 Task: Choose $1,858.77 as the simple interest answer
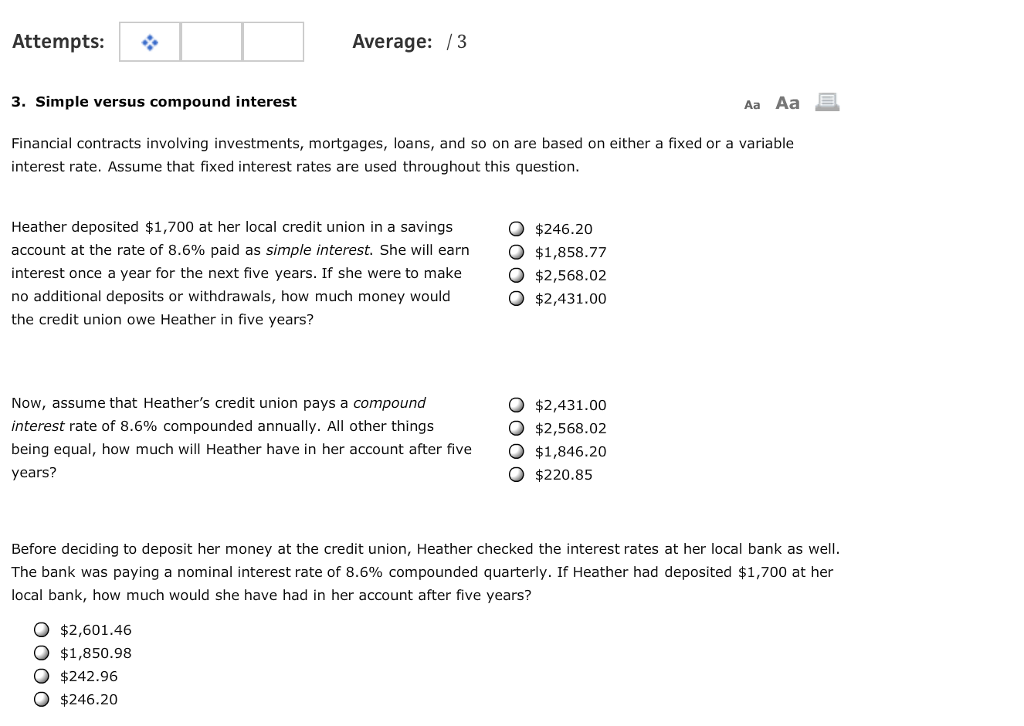516,252
